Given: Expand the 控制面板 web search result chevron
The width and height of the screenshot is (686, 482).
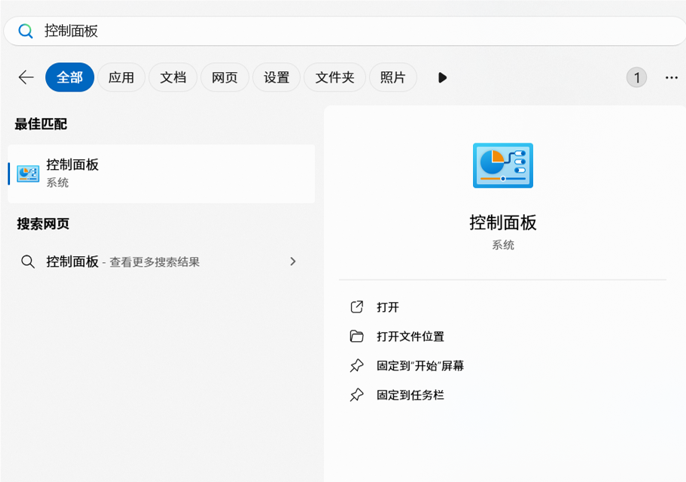Looking at the screenshot, I should [x=293, y=262].
